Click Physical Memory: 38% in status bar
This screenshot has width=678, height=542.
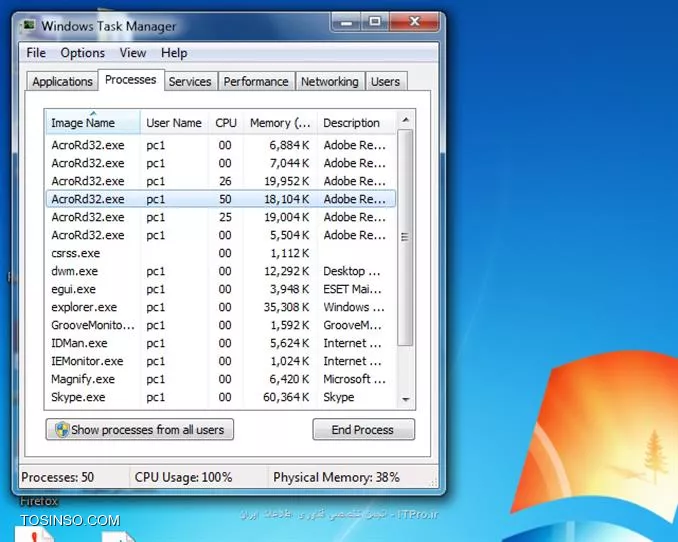(x=336, y=477)
